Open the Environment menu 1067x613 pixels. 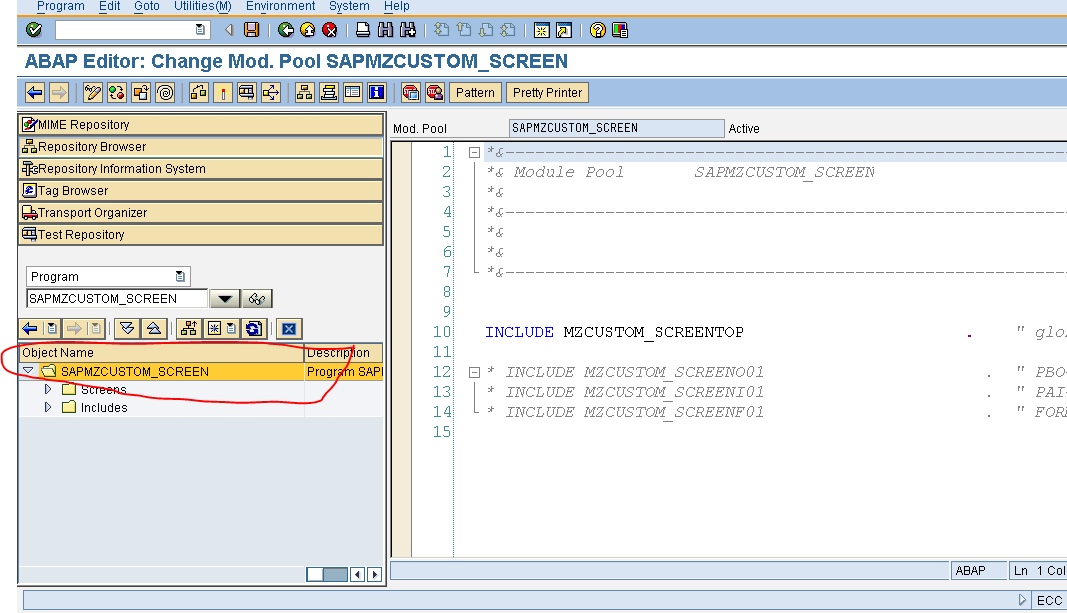coord(280,6)
